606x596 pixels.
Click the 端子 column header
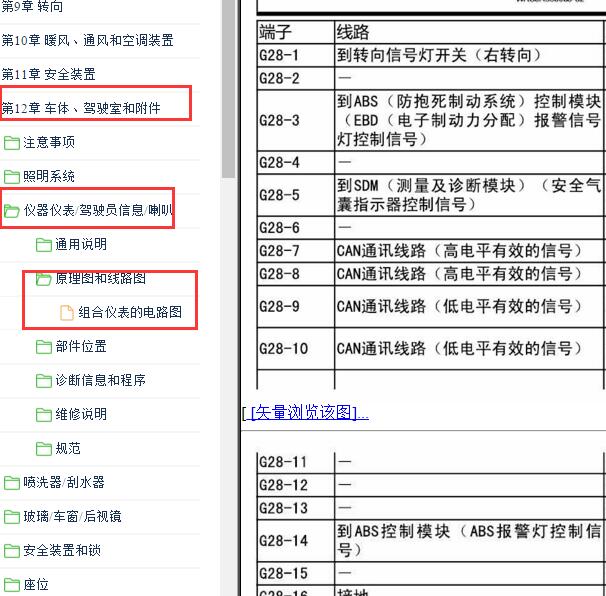(x=296, y=32)
